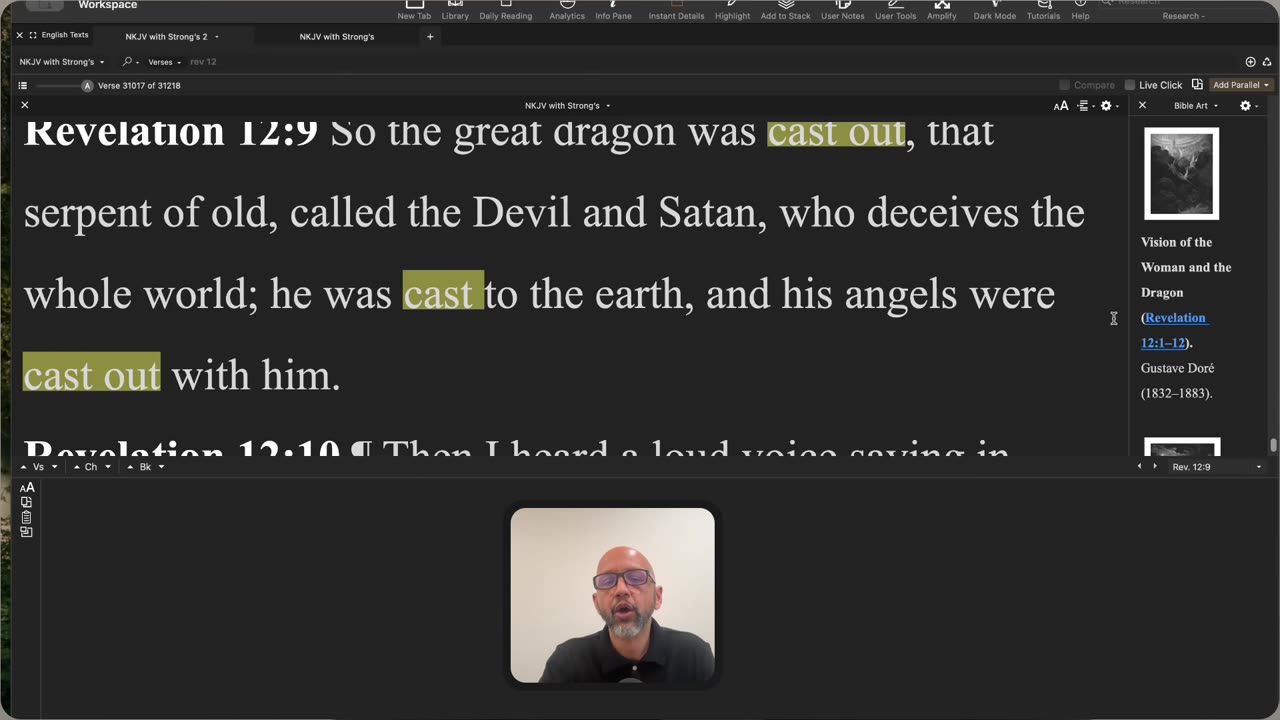Click the parallel pane copy icon beside Live Click
The height and width of the screenshot is (720, 1280).
[1197, 85]
